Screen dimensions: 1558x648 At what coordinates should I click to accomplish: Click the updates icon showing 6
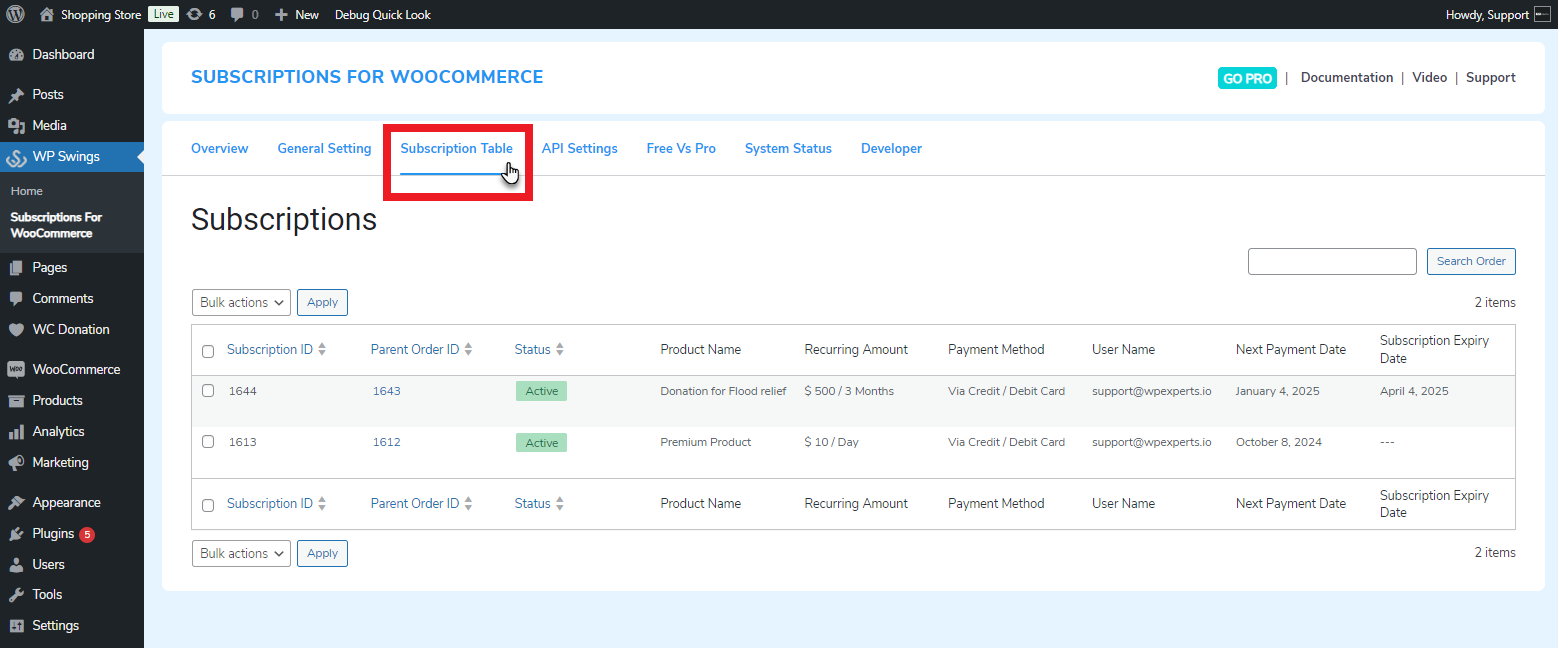coord(194,14)
